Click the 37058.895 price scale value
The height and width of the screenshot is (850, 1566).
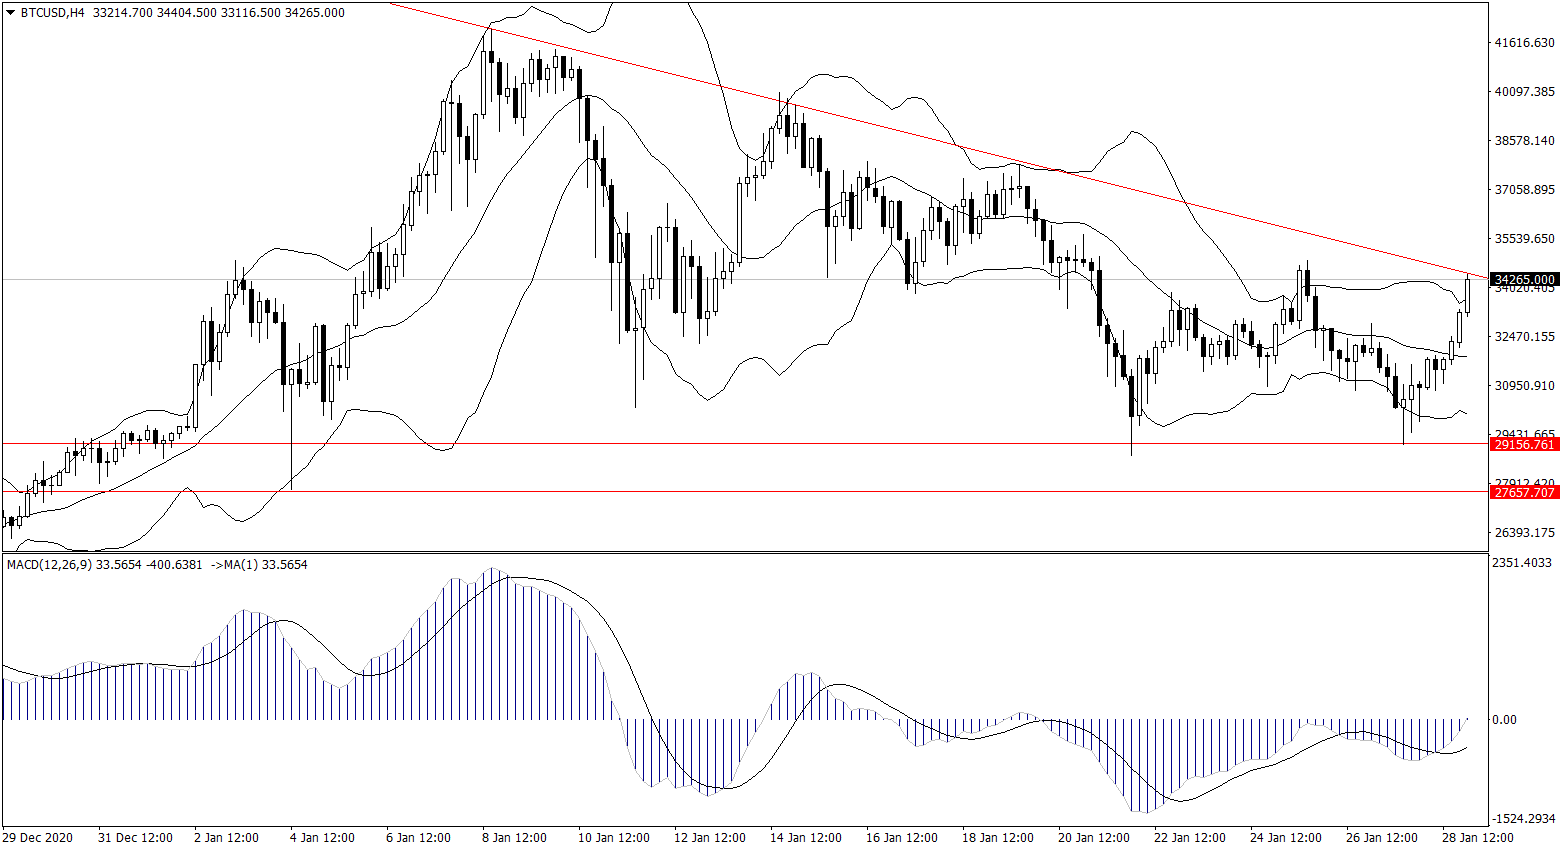tap(1524, 190)
